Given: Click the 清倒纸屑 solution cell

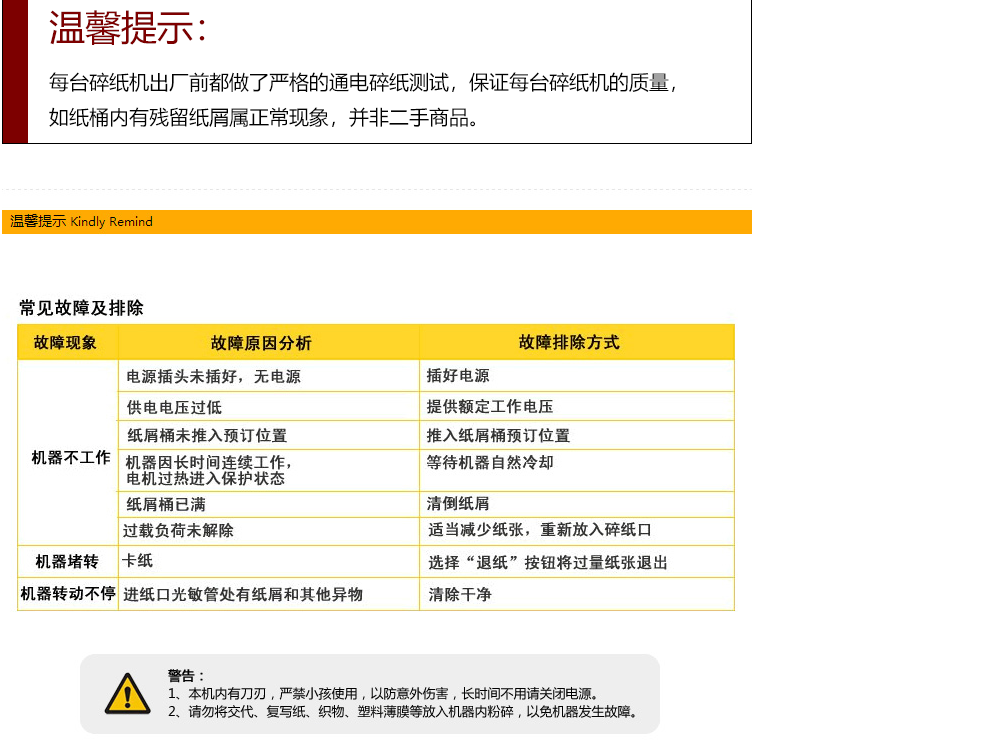Looking at the screenshot, I should [x=458, y=504].
